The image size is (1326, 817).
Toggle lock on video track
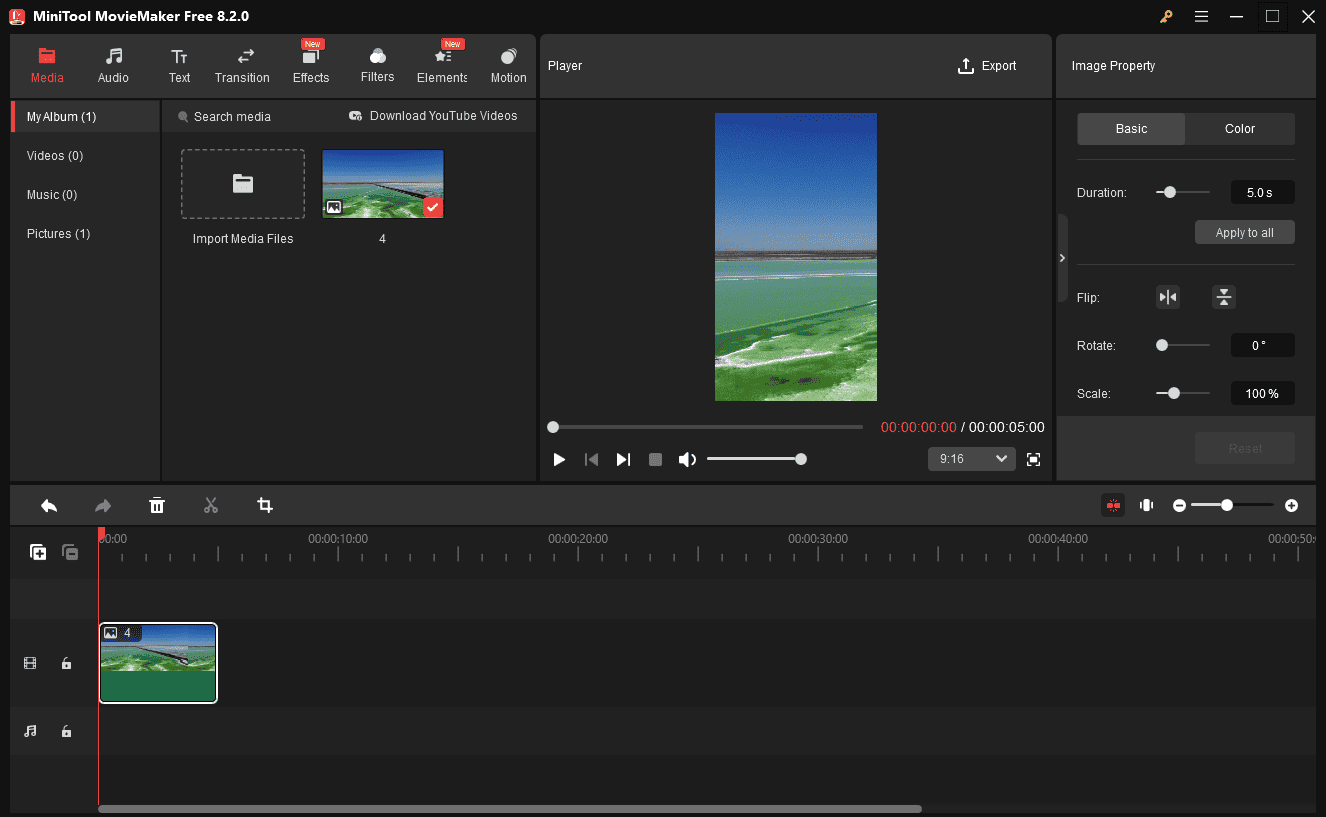(x=66, y=663)
